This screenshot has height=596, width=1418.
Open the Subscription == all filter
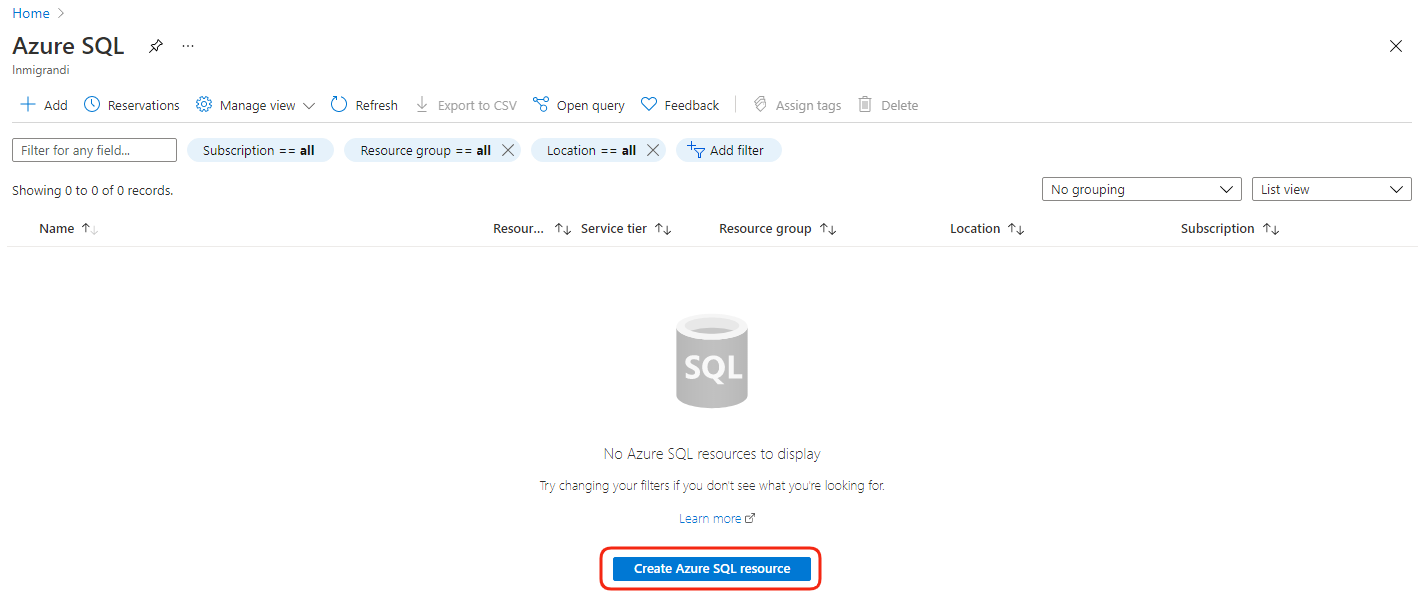coord(260,150)
